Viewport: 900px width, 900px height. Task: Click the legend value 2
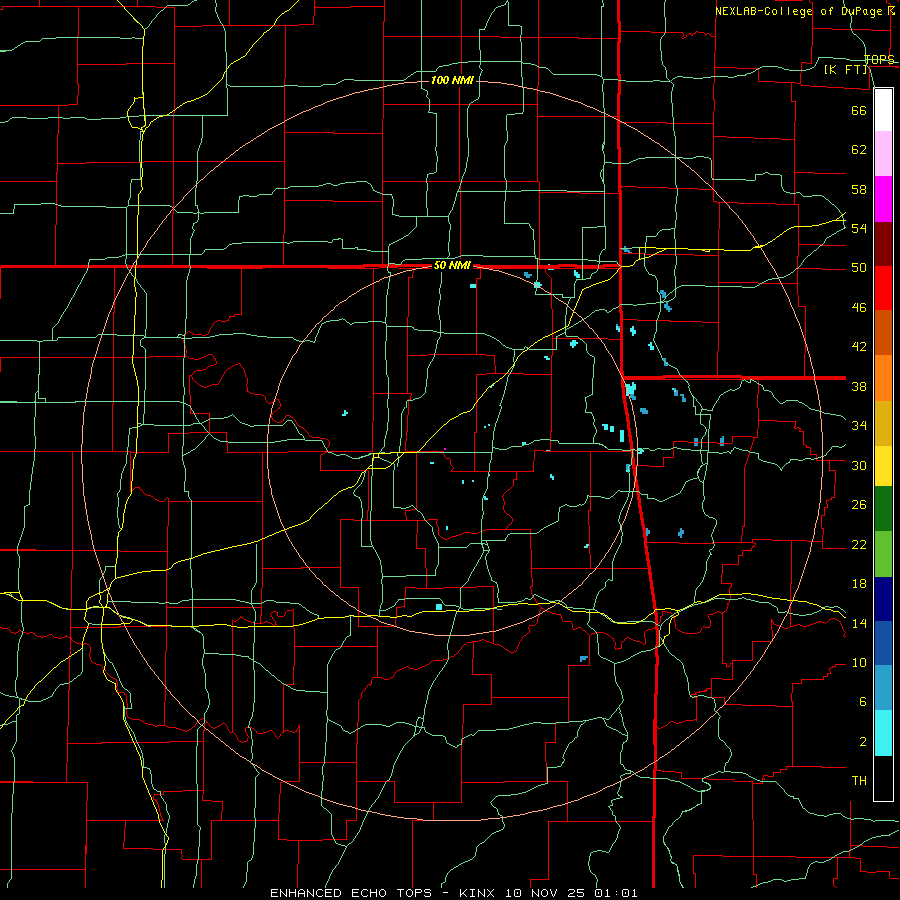pyautogui.click(x=862, y=742)
